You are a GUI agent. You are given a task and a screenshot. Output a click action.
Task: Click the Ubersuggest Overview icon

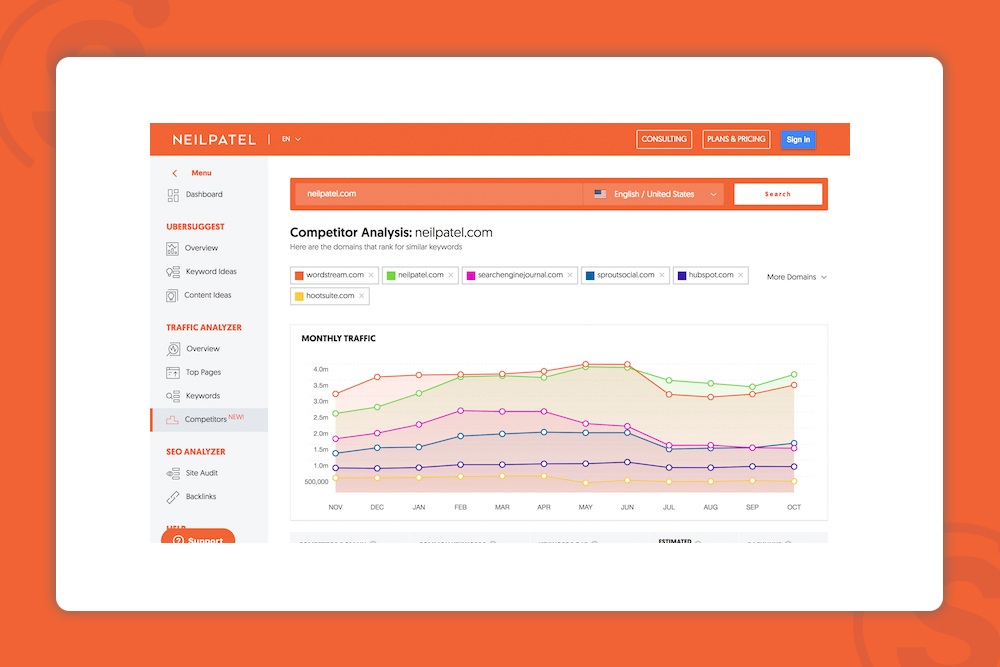pyautogui.click(x=173, y=248)
